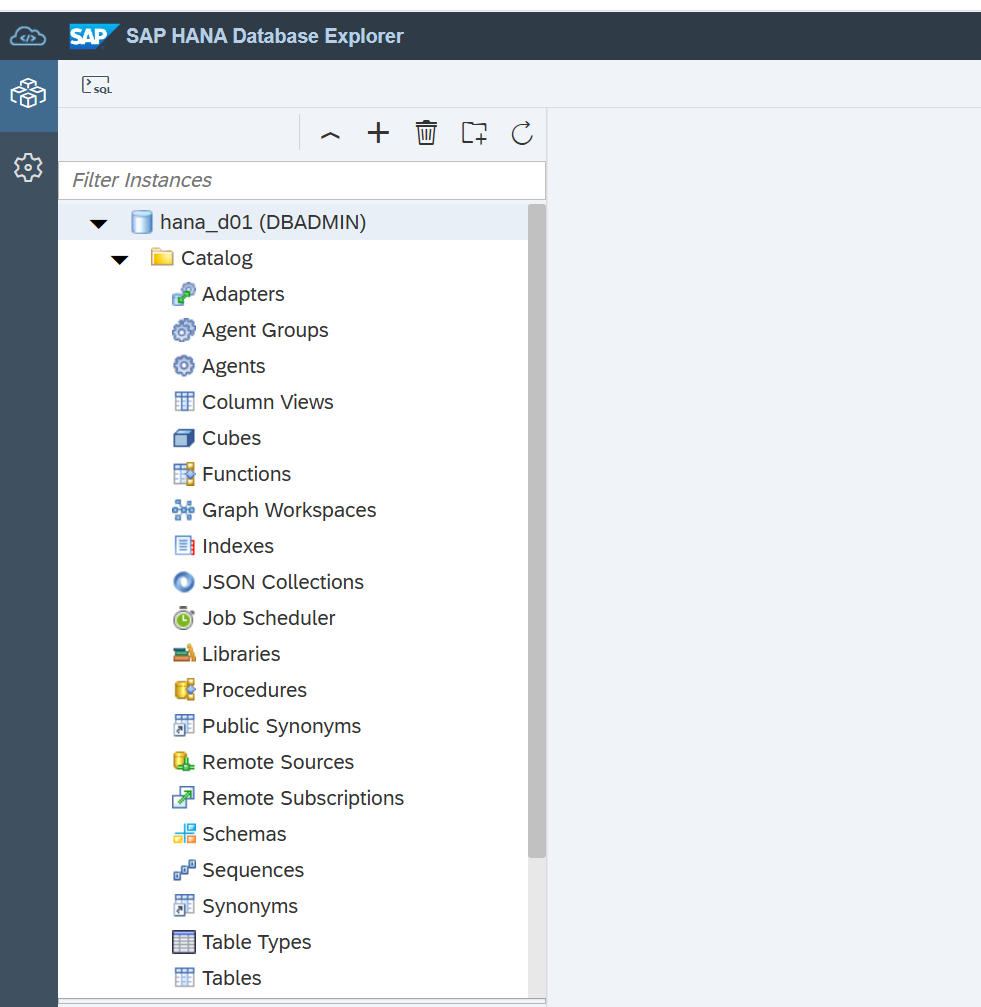Click the tree's vertical scrollbar
Screen dimensions: 981x1007
point(537,530)
